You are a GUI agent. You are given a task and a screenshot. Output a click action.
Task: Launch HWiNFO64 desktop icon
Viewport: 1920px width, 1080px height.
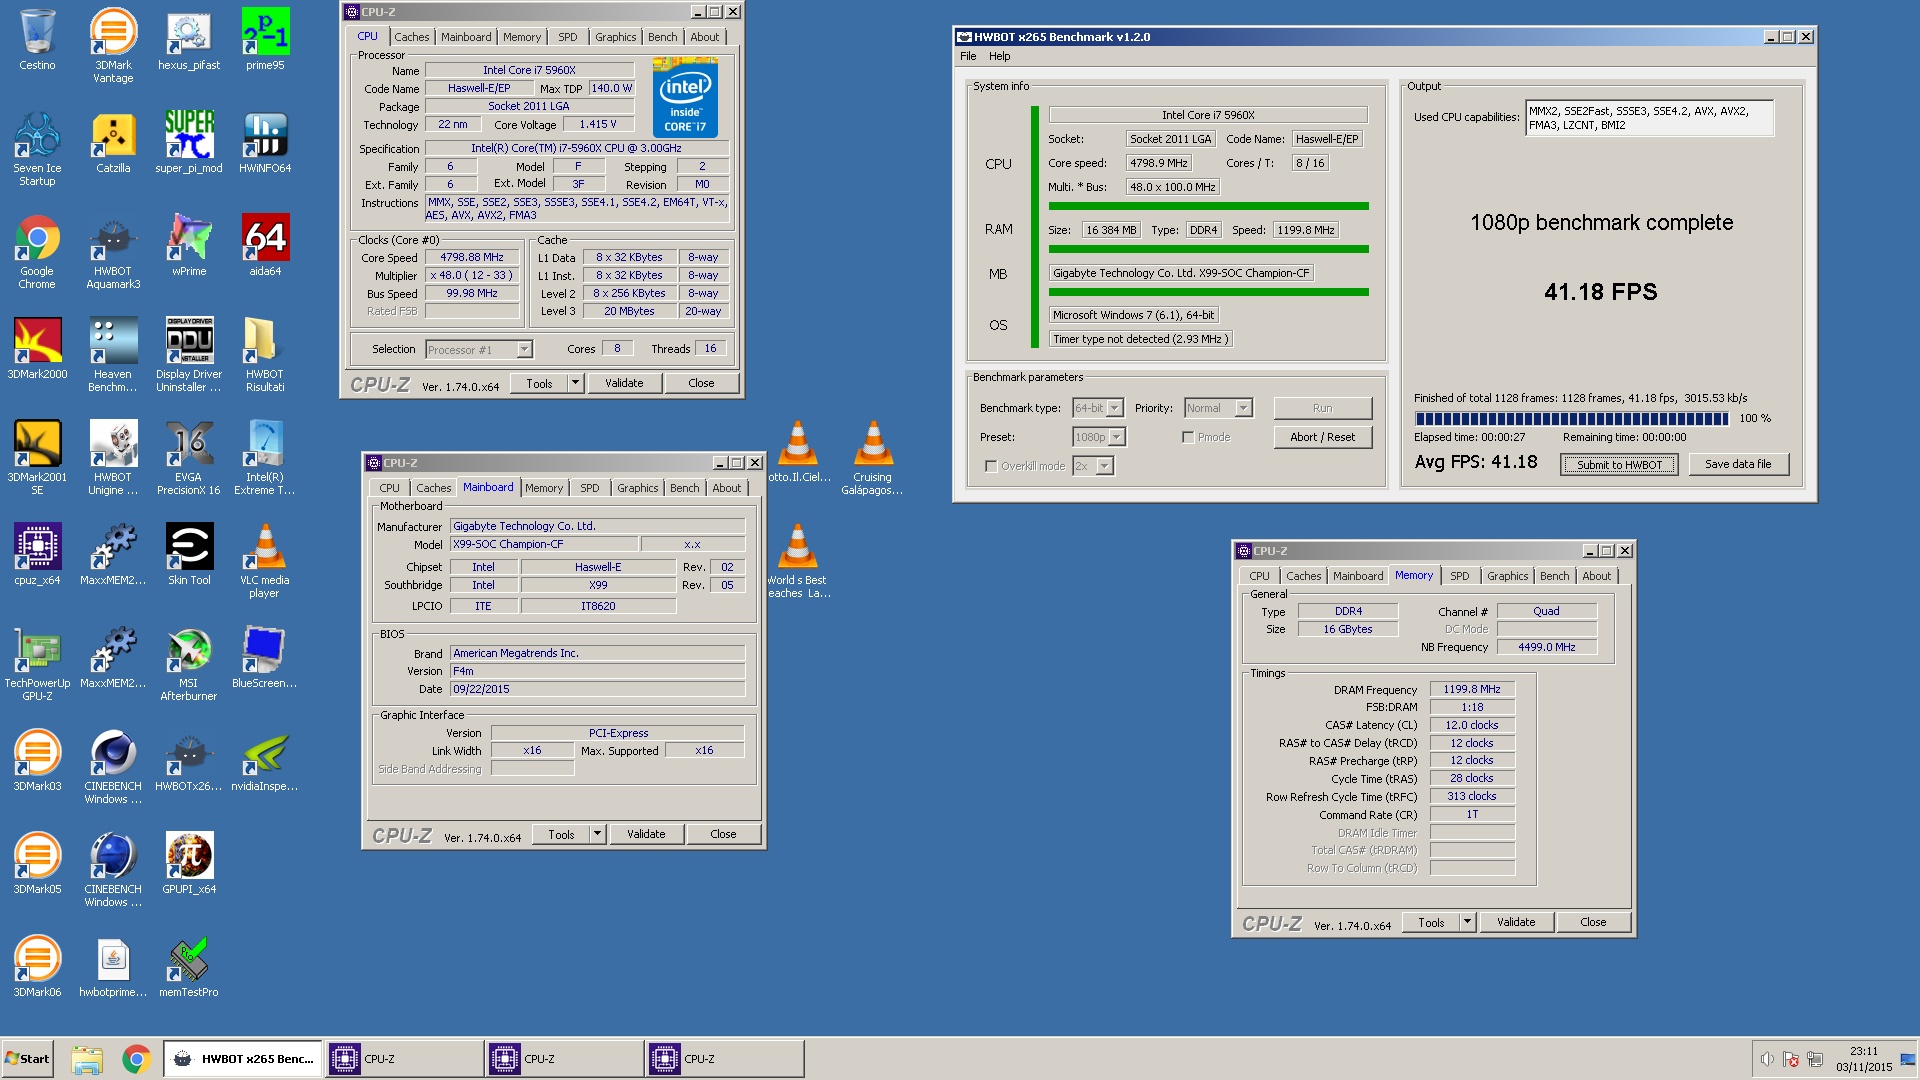[265, 142]
